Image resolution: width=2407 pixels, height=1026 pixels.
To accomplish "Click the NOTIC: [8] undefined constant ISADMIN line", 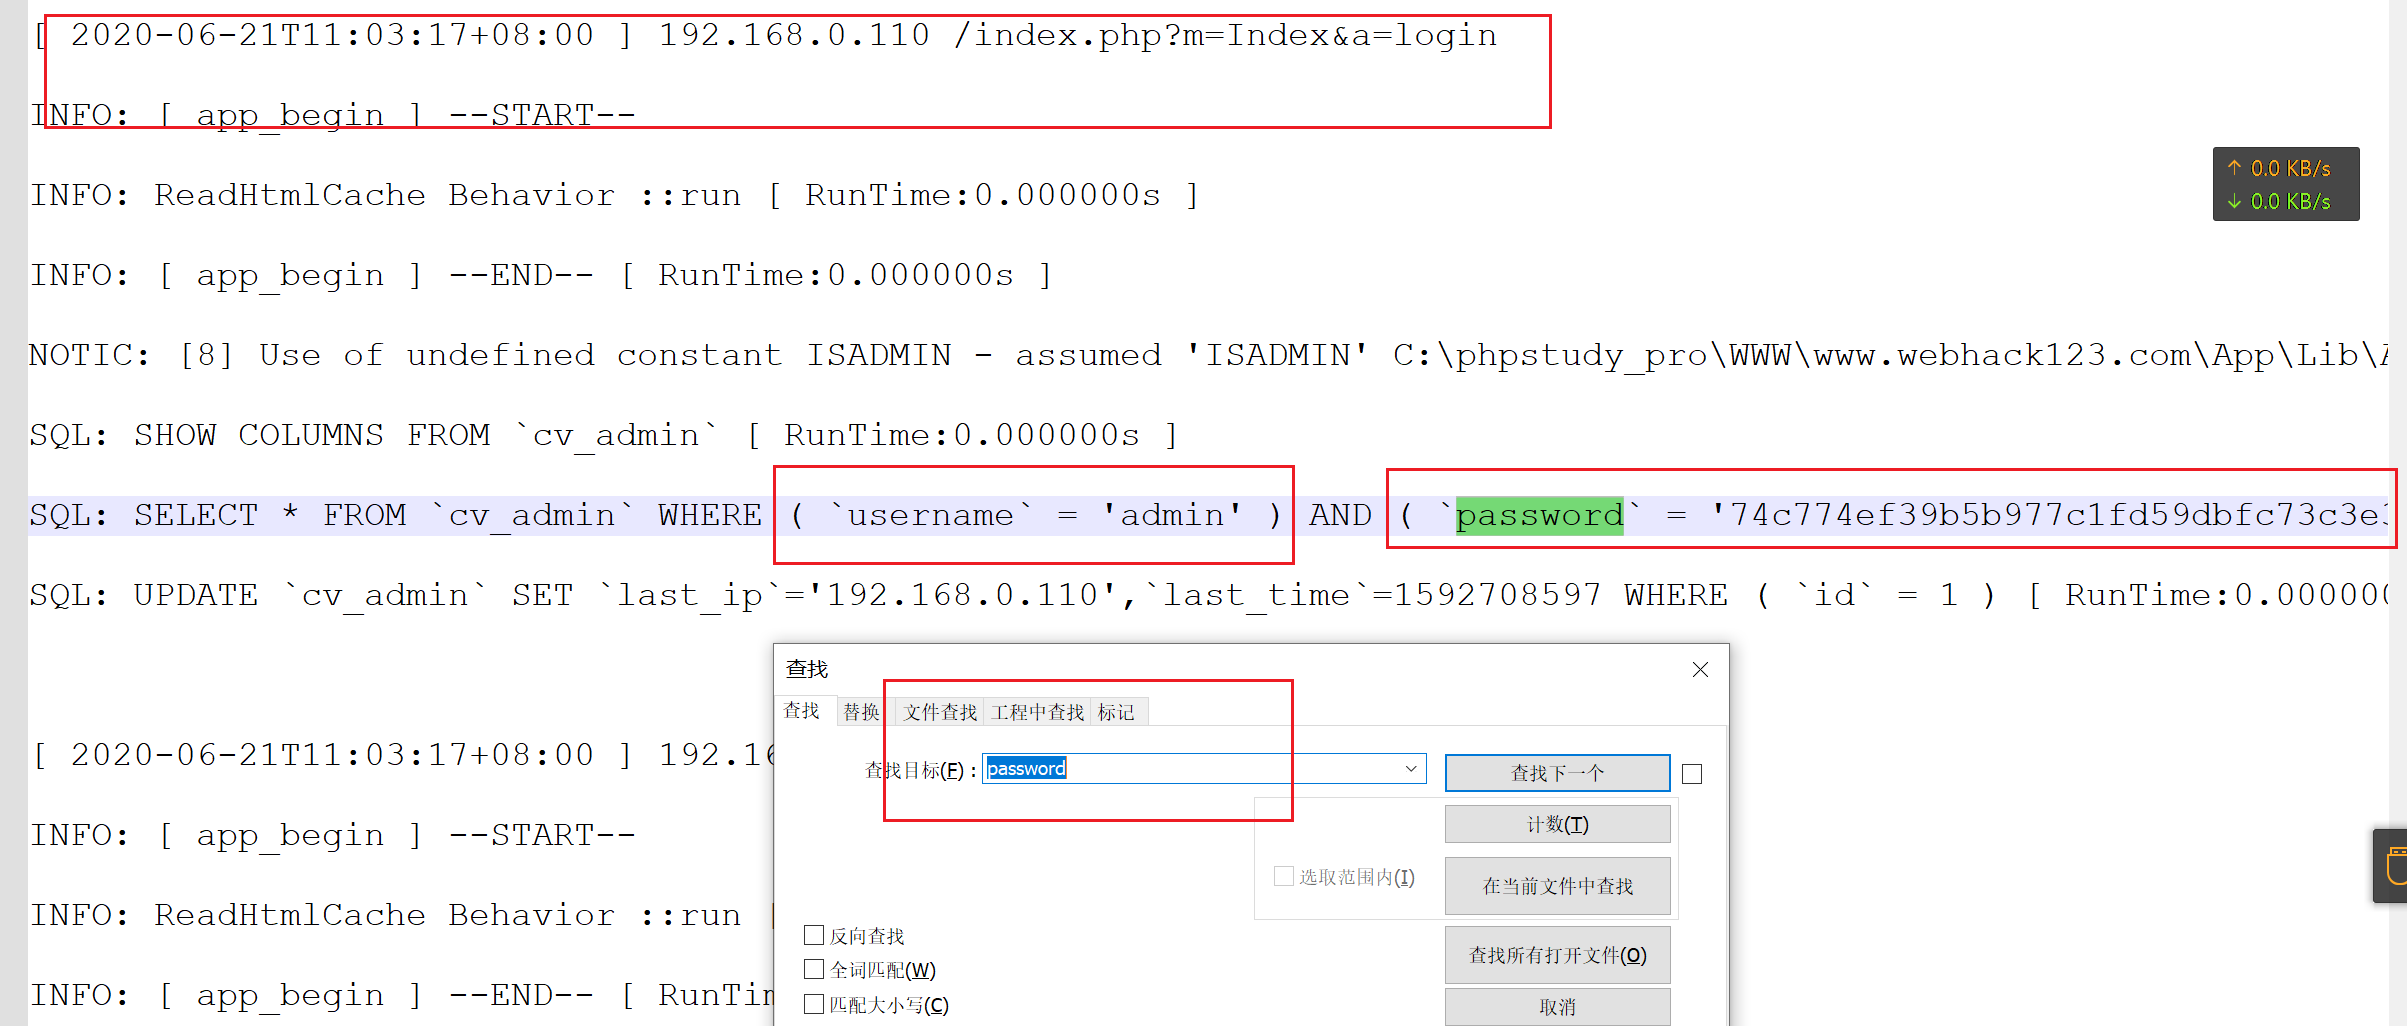I will pos(1209,355).
